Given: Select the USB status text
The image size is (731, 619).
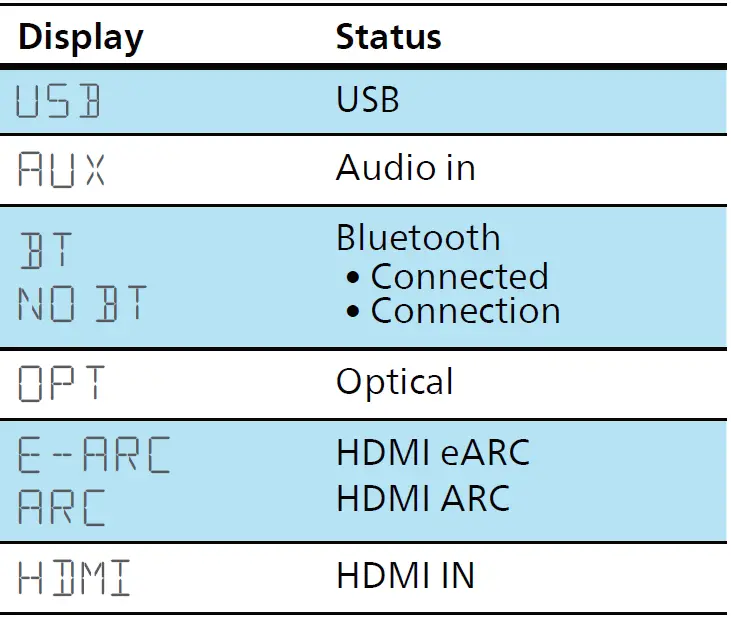Looking at the screenshot, I should coord(368,100).
